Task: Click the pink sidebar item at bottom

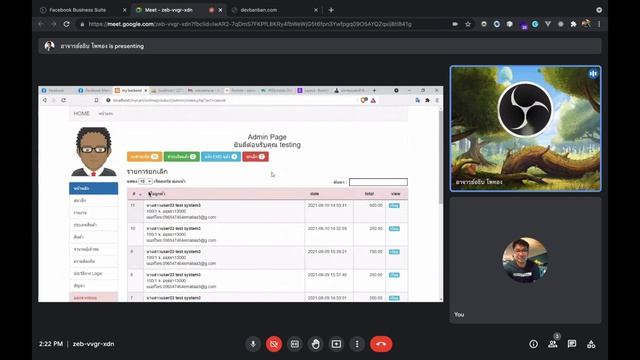Action: [93, 297]
